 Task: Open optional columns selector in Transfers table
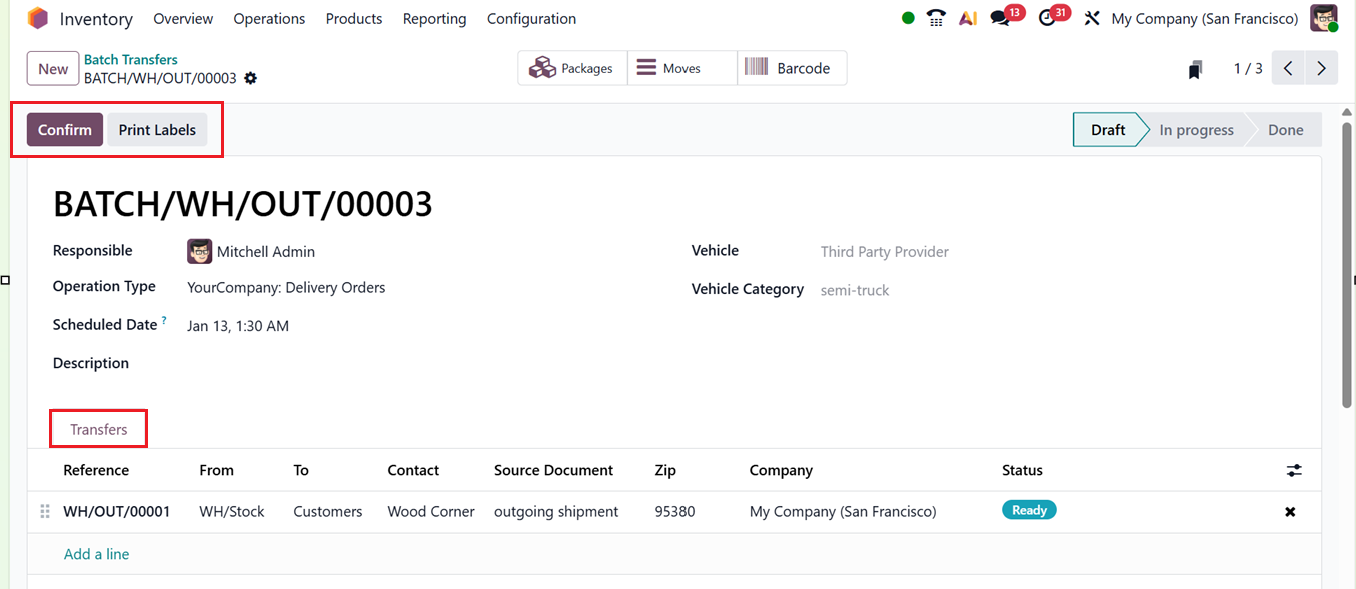click(1294, 470)
